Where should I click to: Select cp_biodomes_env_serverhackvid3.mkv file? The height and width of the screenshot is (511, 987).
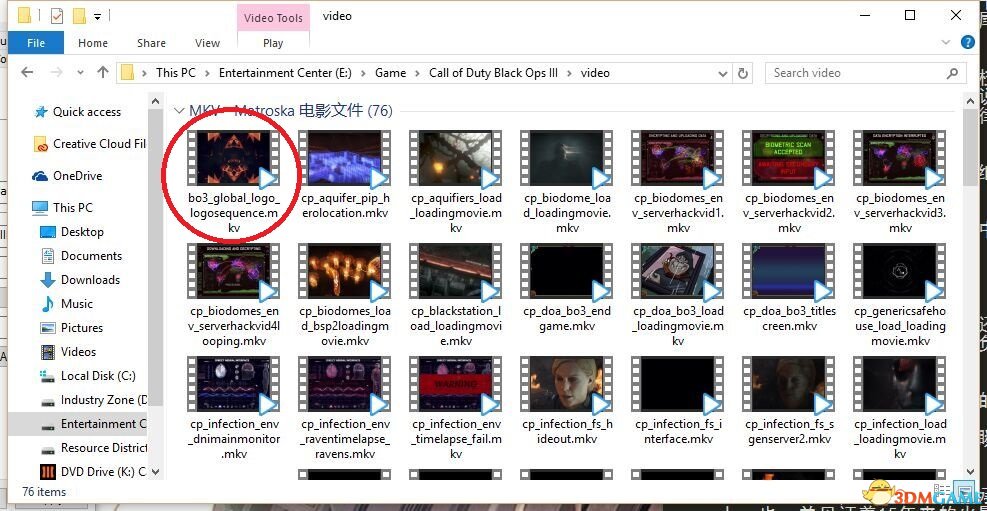pyautogui.click(x=900, y=182)
